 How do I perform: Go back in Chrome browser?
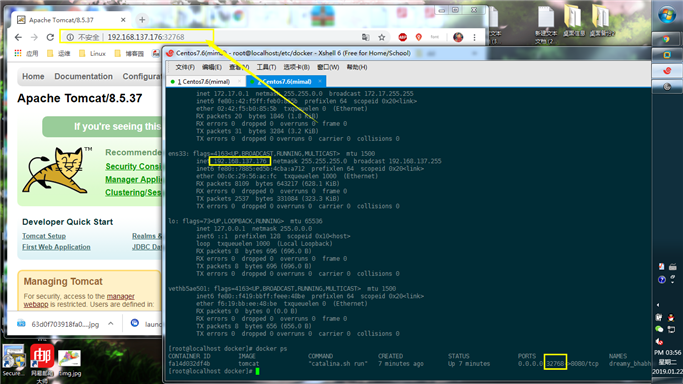pos(18,37)
